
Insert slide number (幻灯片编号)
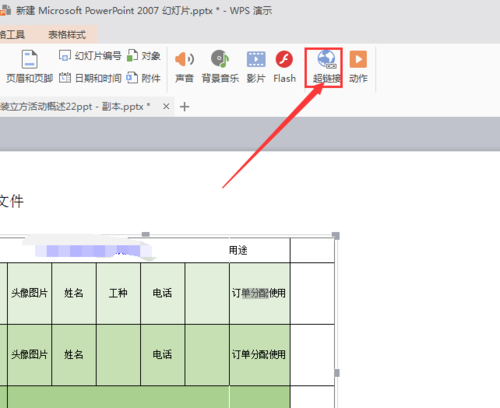(x=90, y=56)
